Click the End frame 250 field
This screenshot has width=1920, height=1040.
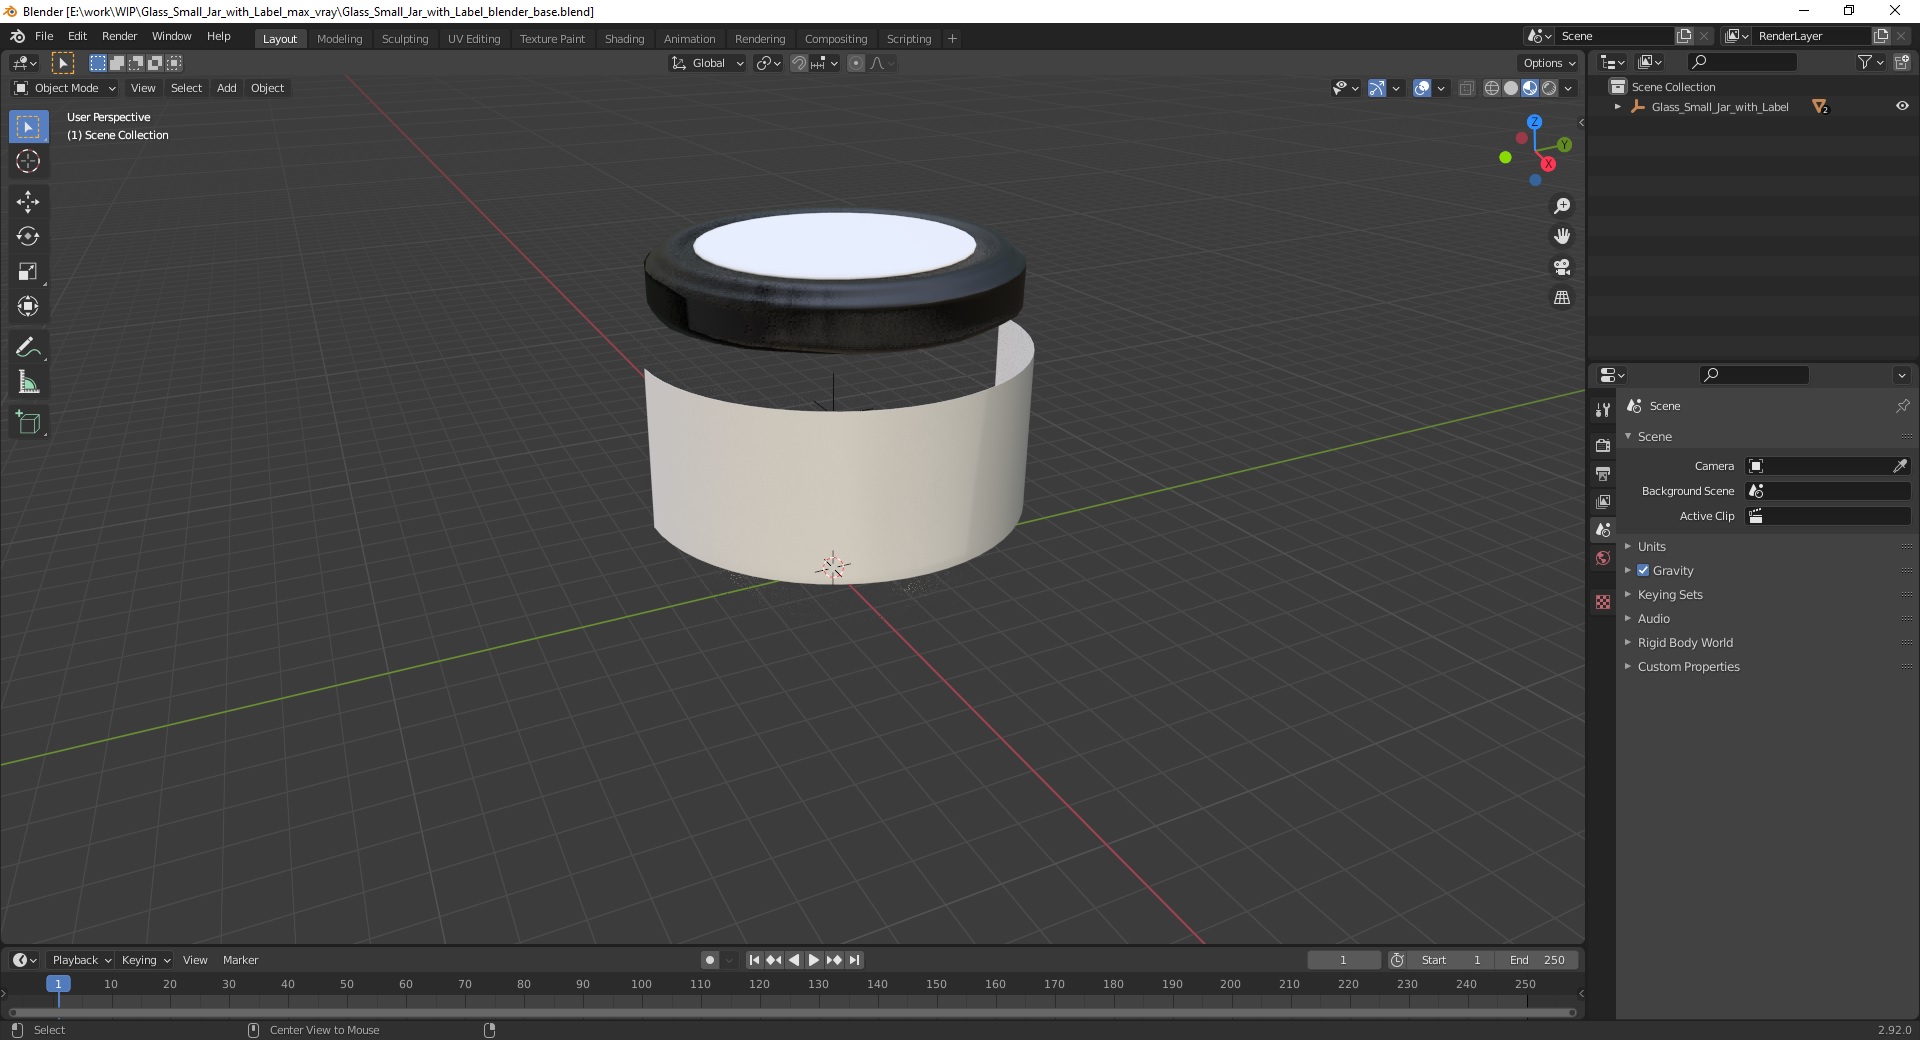click(x=1537, y=960)
